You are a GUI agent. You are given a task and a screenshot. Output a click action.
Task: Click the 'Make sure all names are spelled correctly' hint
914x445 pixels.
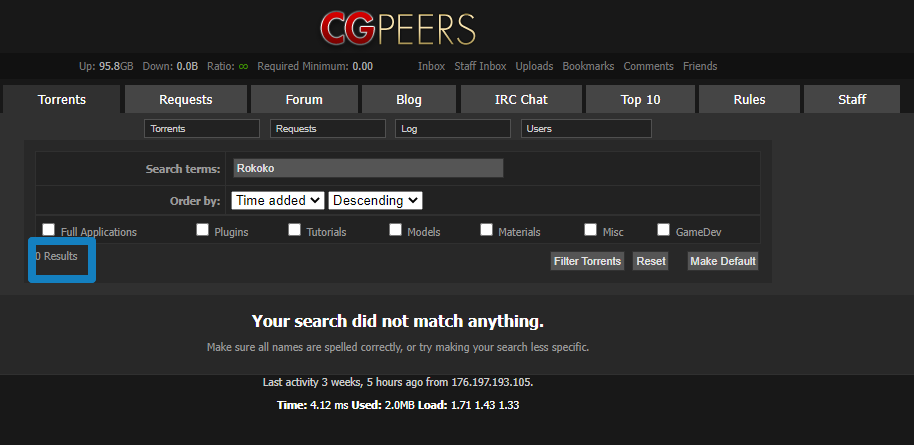pyautogui.click(x=398, y=348)
